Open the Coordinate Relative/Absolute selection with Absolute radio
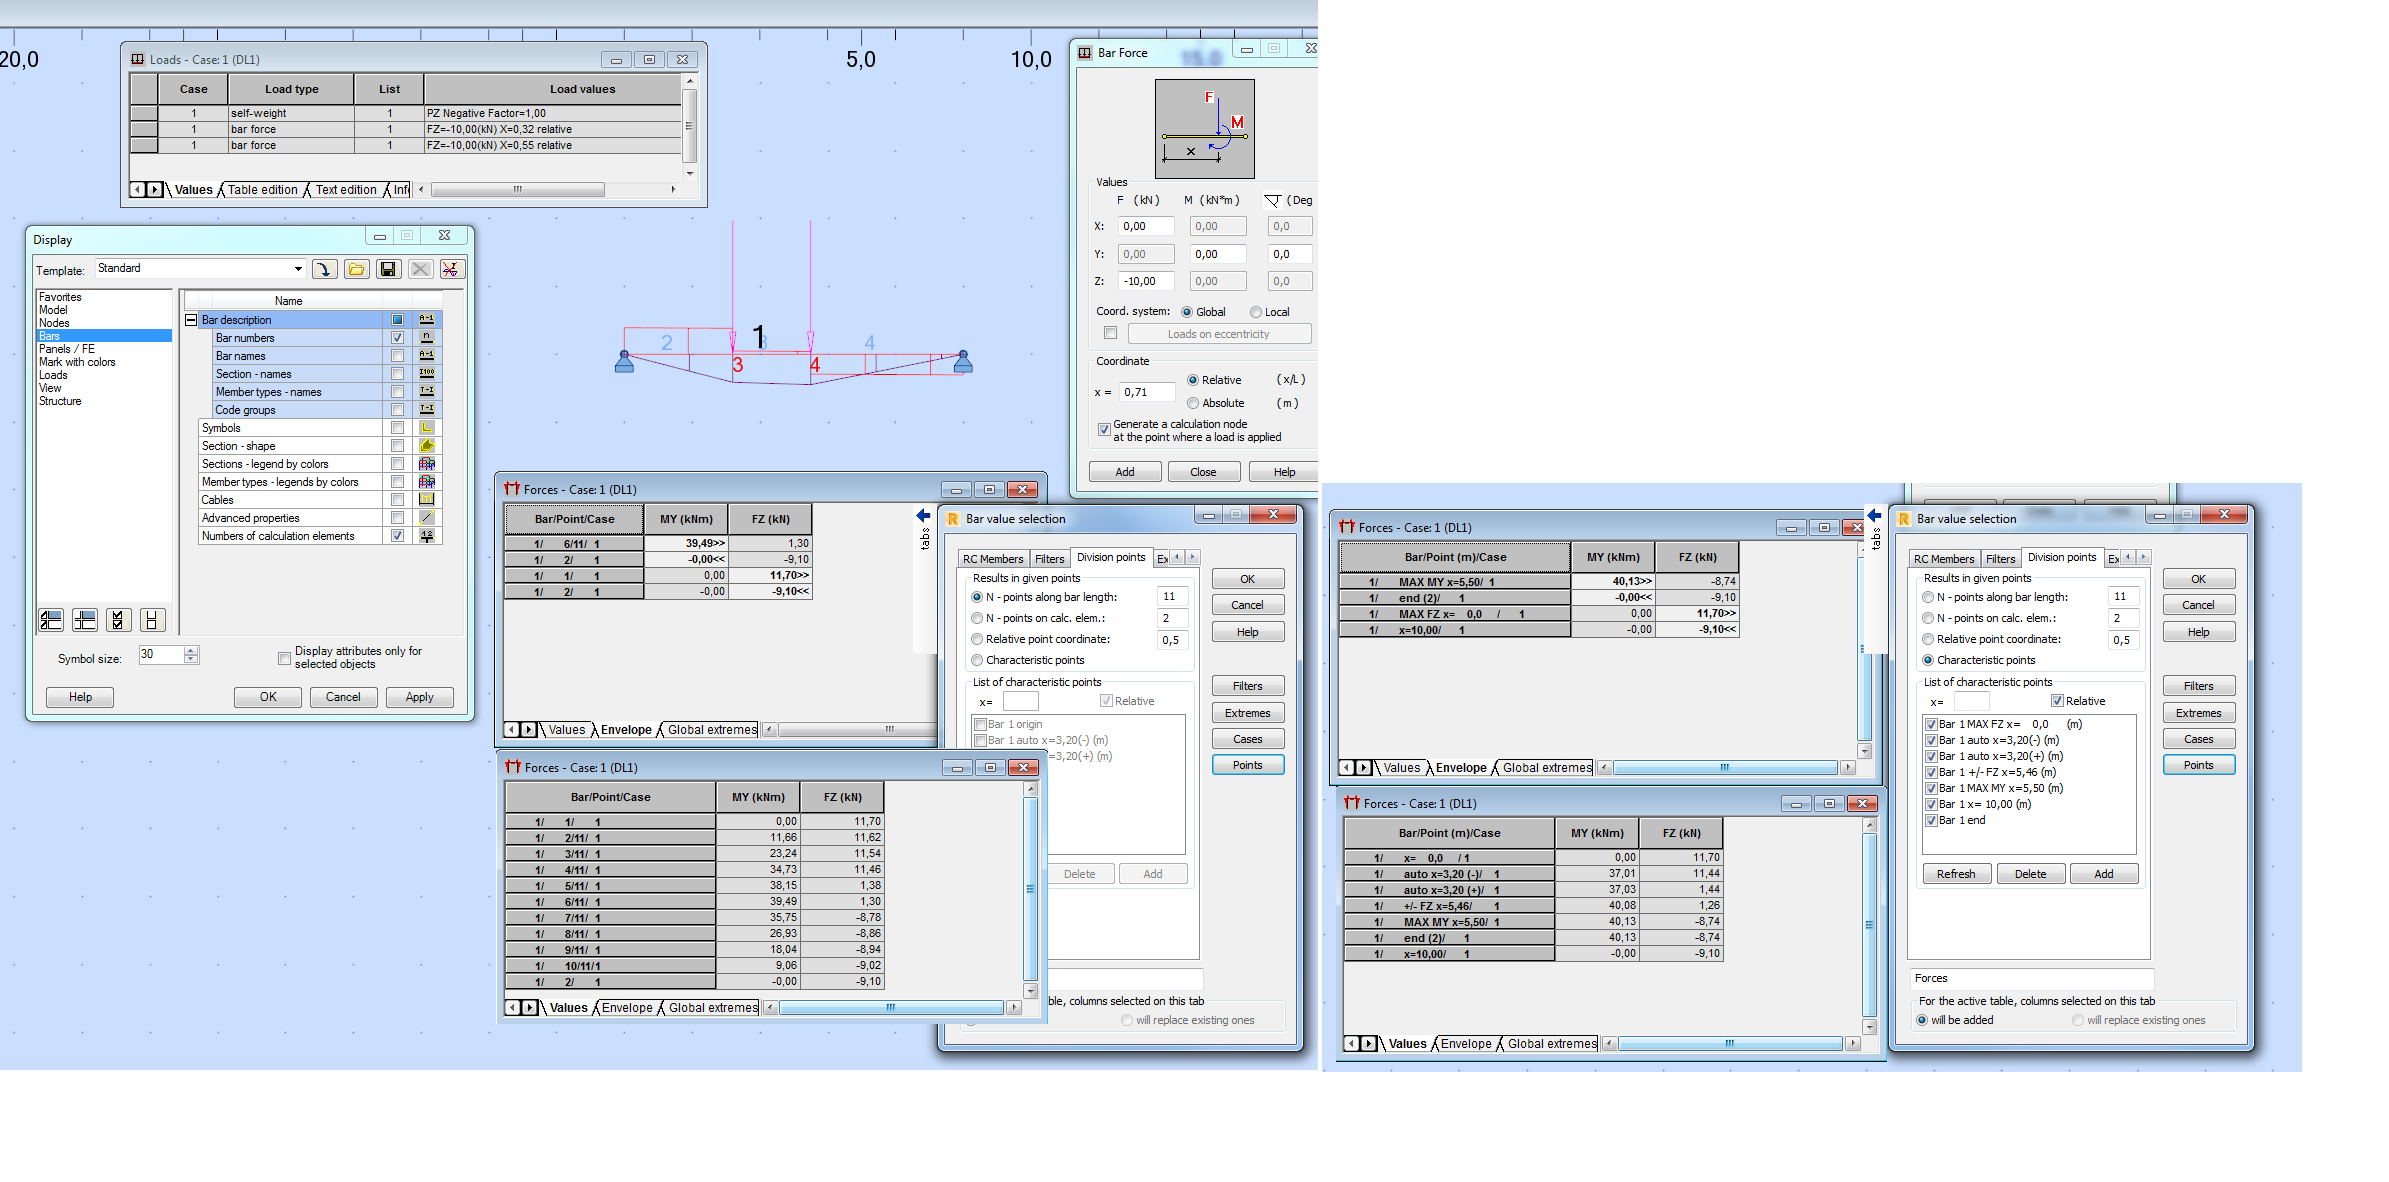Image resolution: width=2389 pixels, height=1182 pixels. coord(1193,403)
